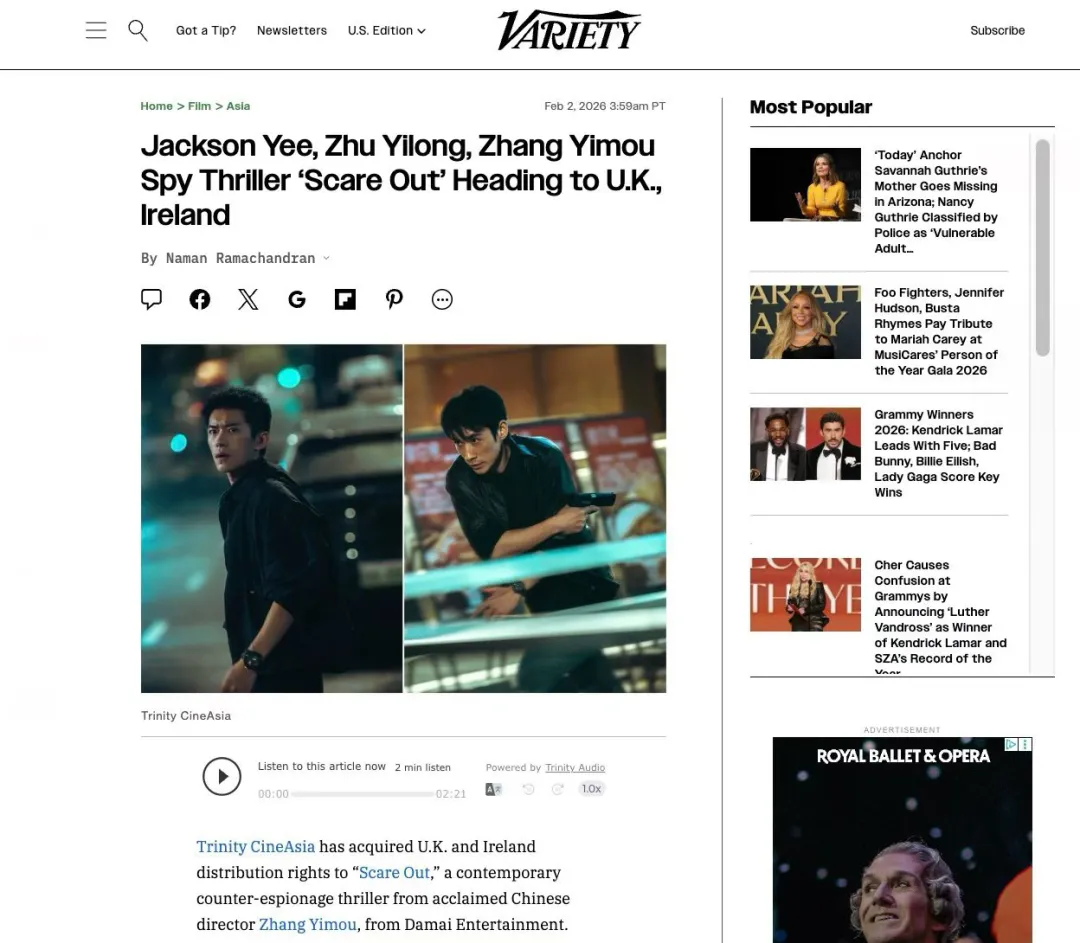Open more sharing options ellipsis
Viewport: 1080px width, 943px height.
pyautogui.click(x=442, y=300)
